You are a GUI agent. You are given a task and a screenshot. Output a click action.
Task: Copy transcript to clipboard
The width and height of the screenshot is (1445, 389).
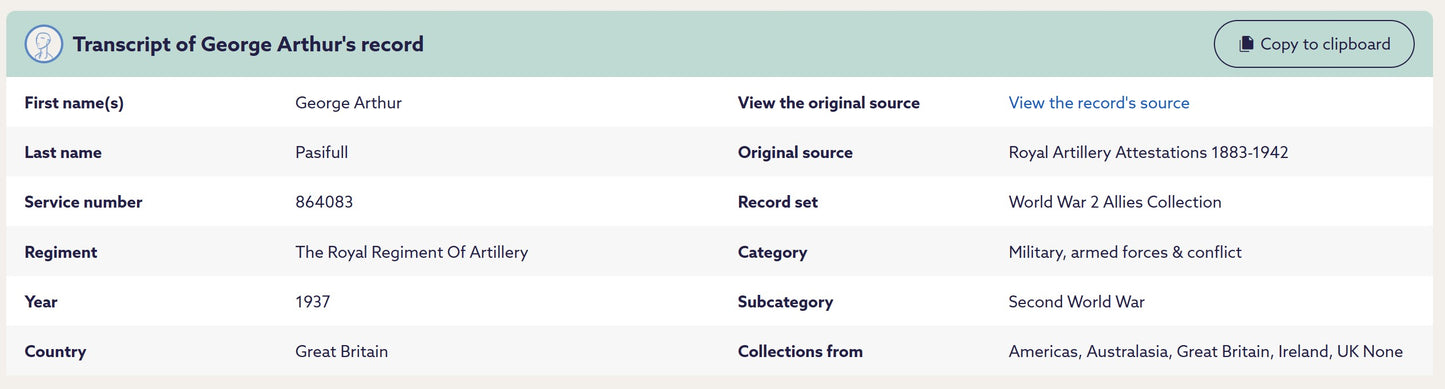click(x=1314, y=44)
